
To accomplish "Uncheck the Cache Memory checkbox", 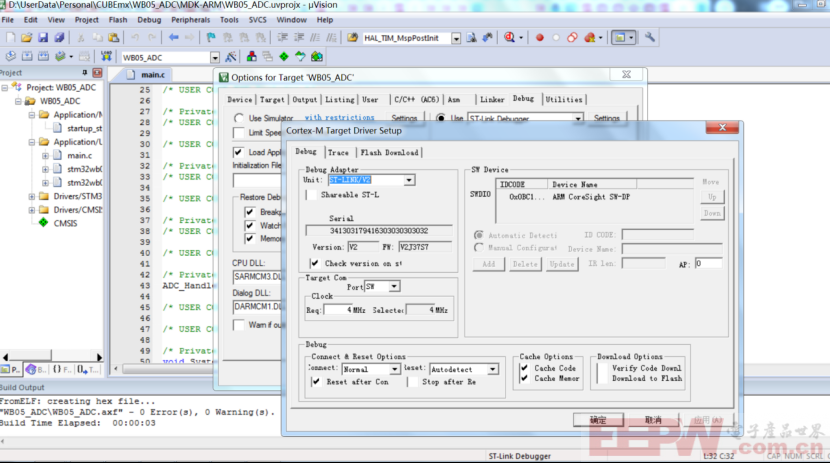I will [x=525, y=378].
